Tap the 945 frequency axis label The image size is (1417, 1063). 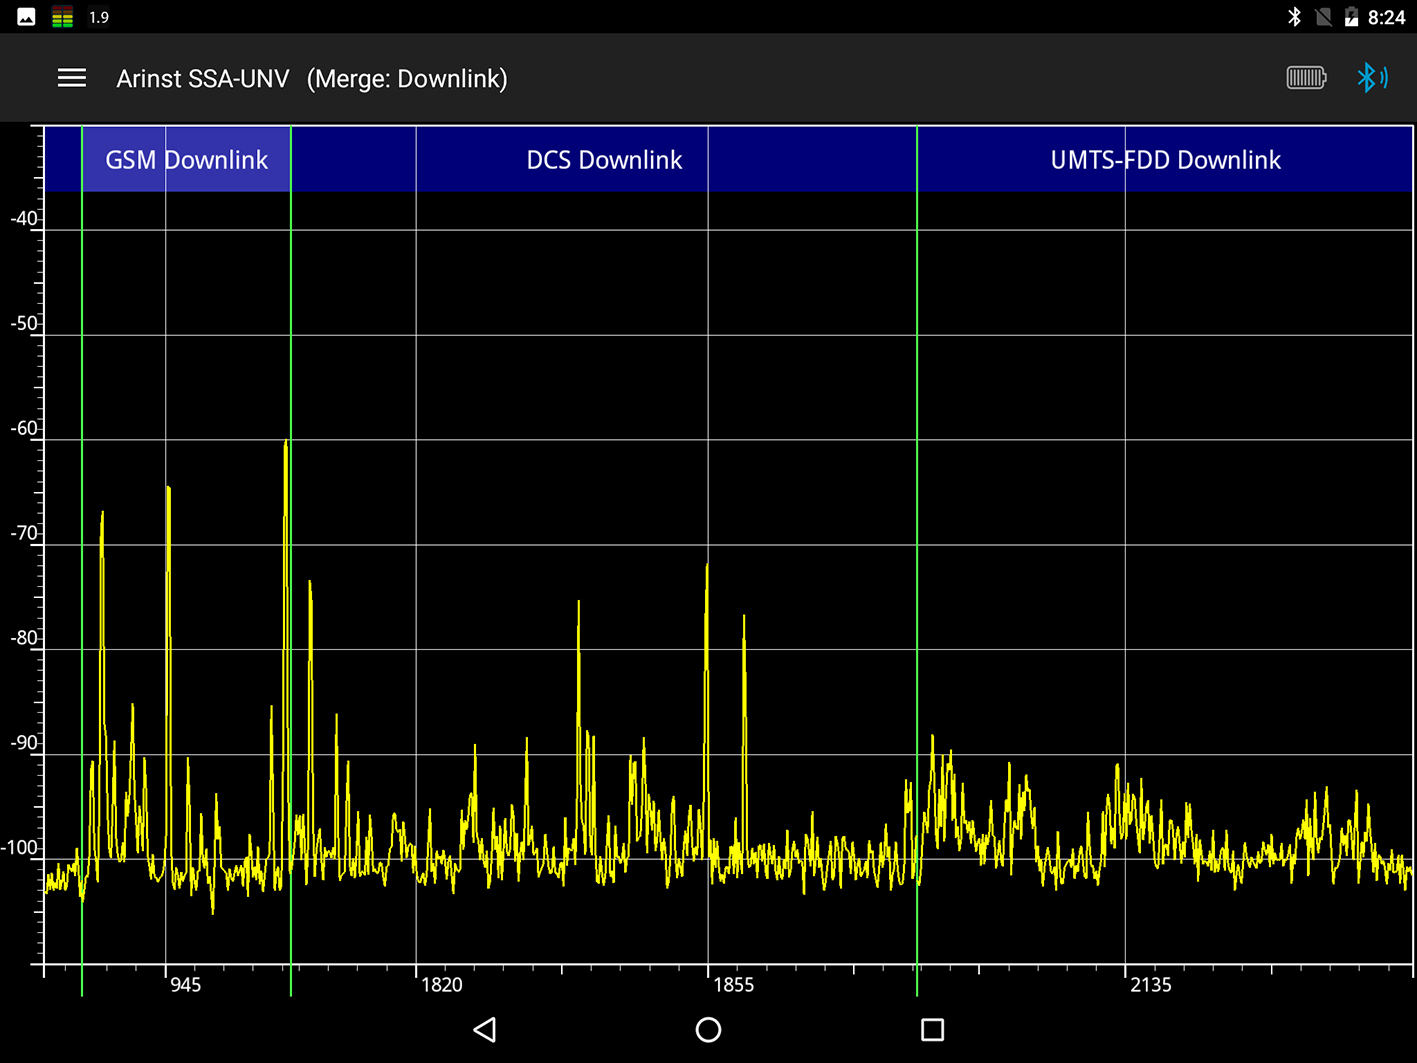[x=185, y=985]
